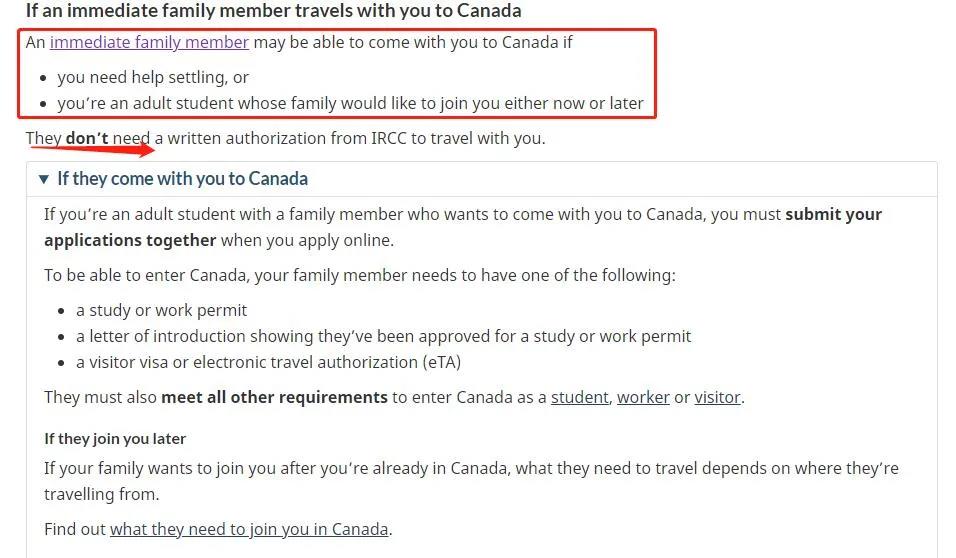
Task: Click the 'you're an adult student' bullet item
Action: tap(350, 103)
